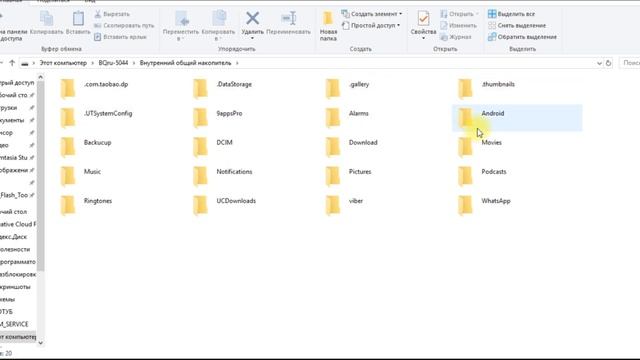The height and width of the screenshot is (360, 640).
Task: Click the navigation pane scrollbar up arrow
Action: [x=40, y=77]
